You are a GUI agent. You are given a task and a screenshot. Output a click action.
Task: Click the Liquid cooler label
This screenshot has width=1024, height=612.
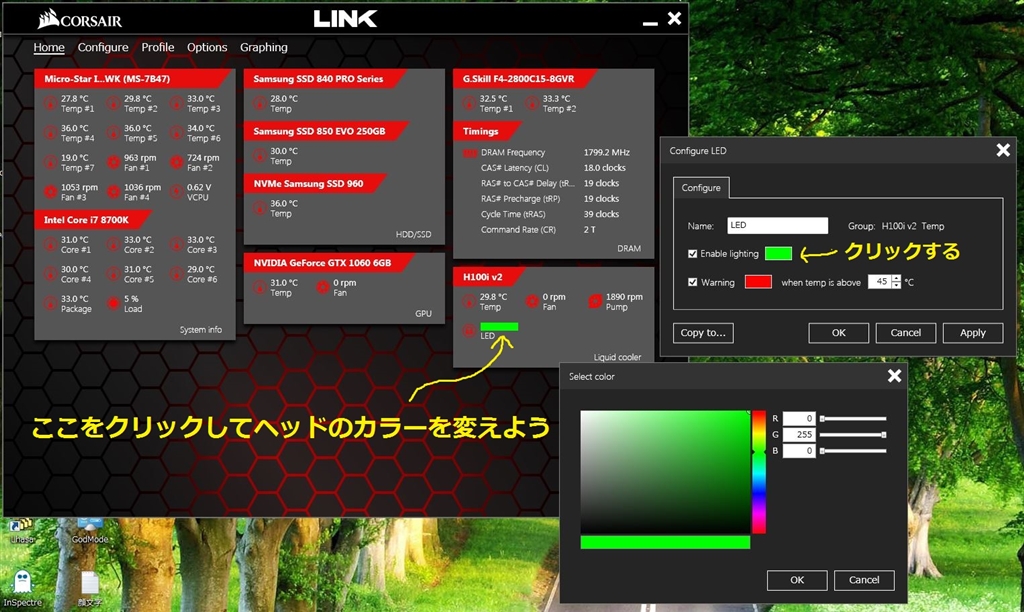pyautogui.click(x=617, y=357)
